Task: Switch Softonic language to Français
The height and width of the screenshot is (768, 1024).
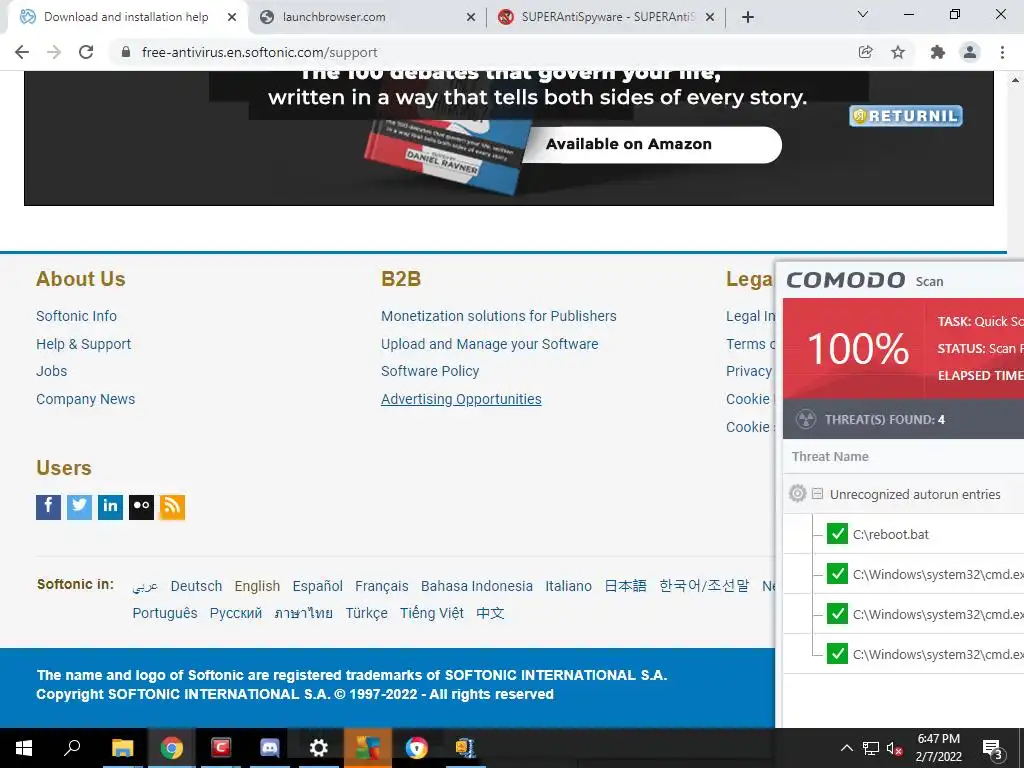Action: (381, 586)
